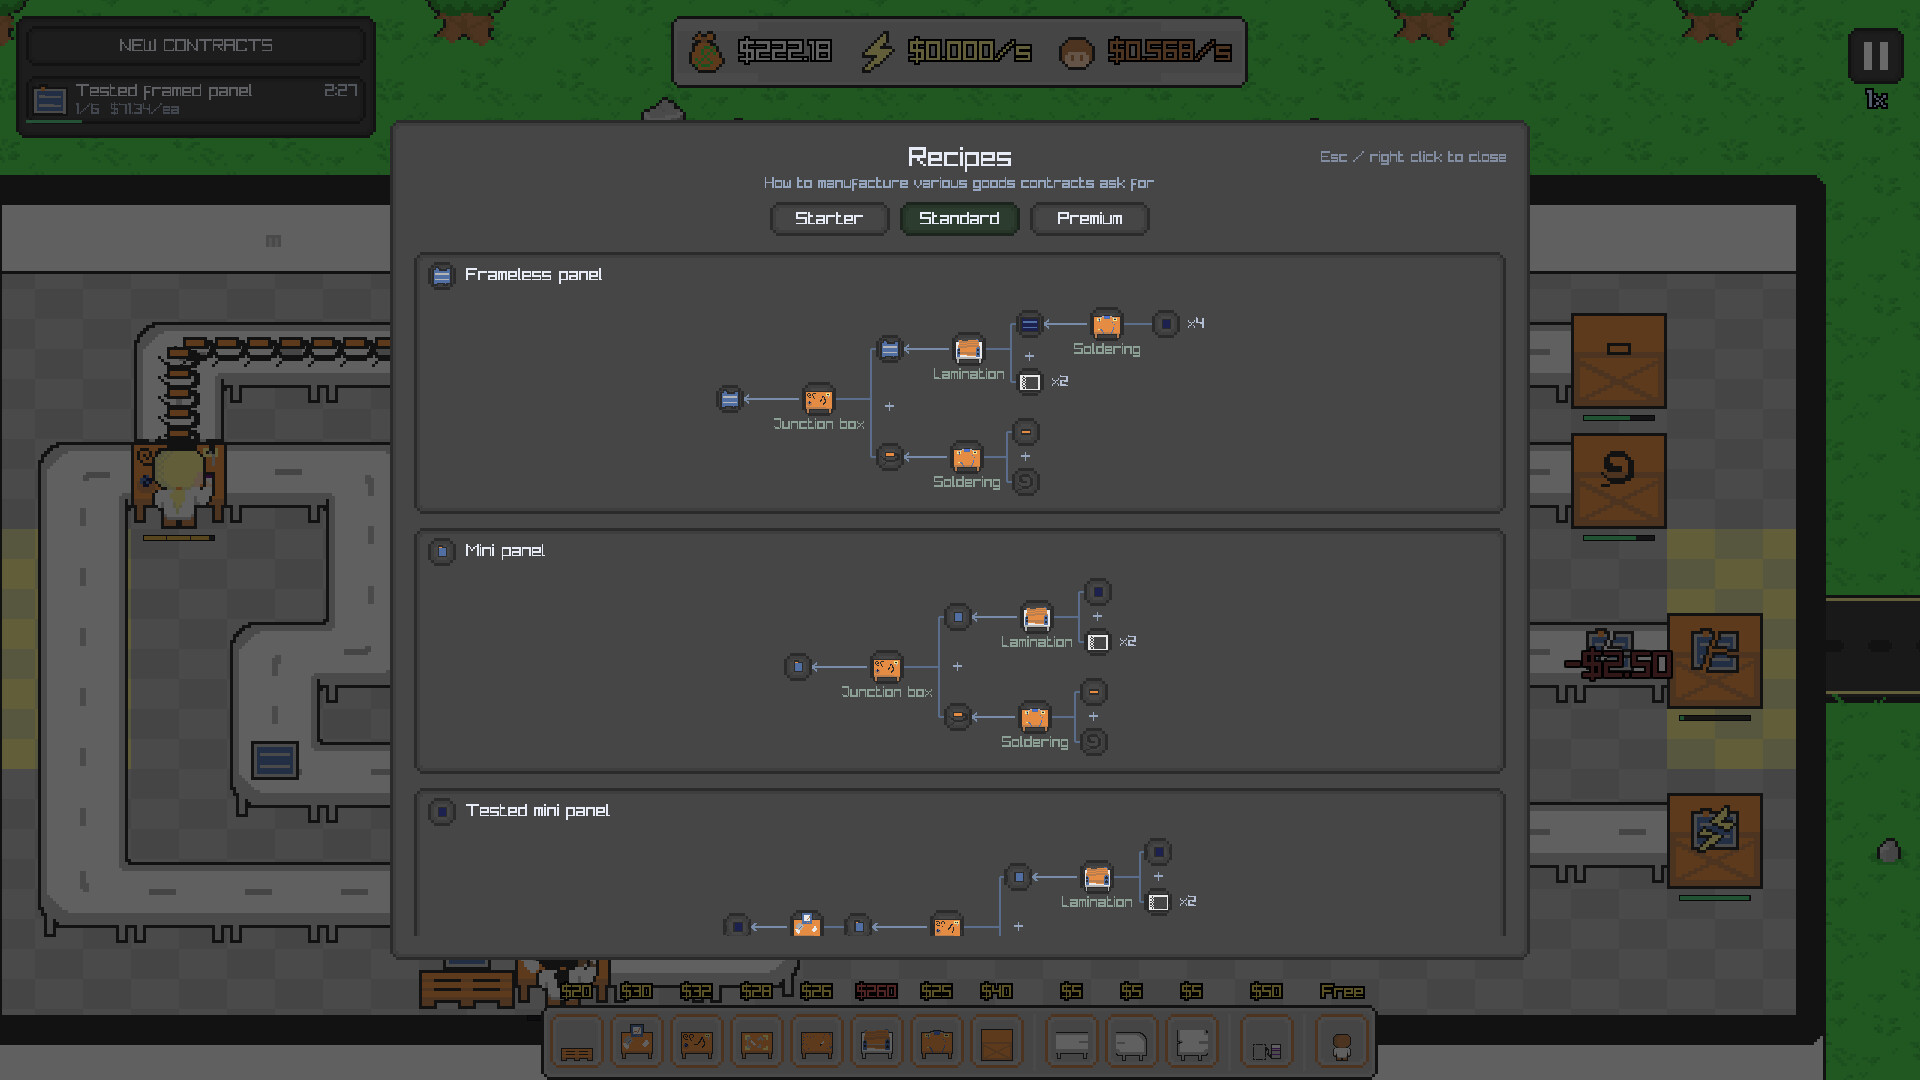Open the Premium recipes tab
The width and height of the screenshot is (1920, 1080).
click(x=1089, y=218)
